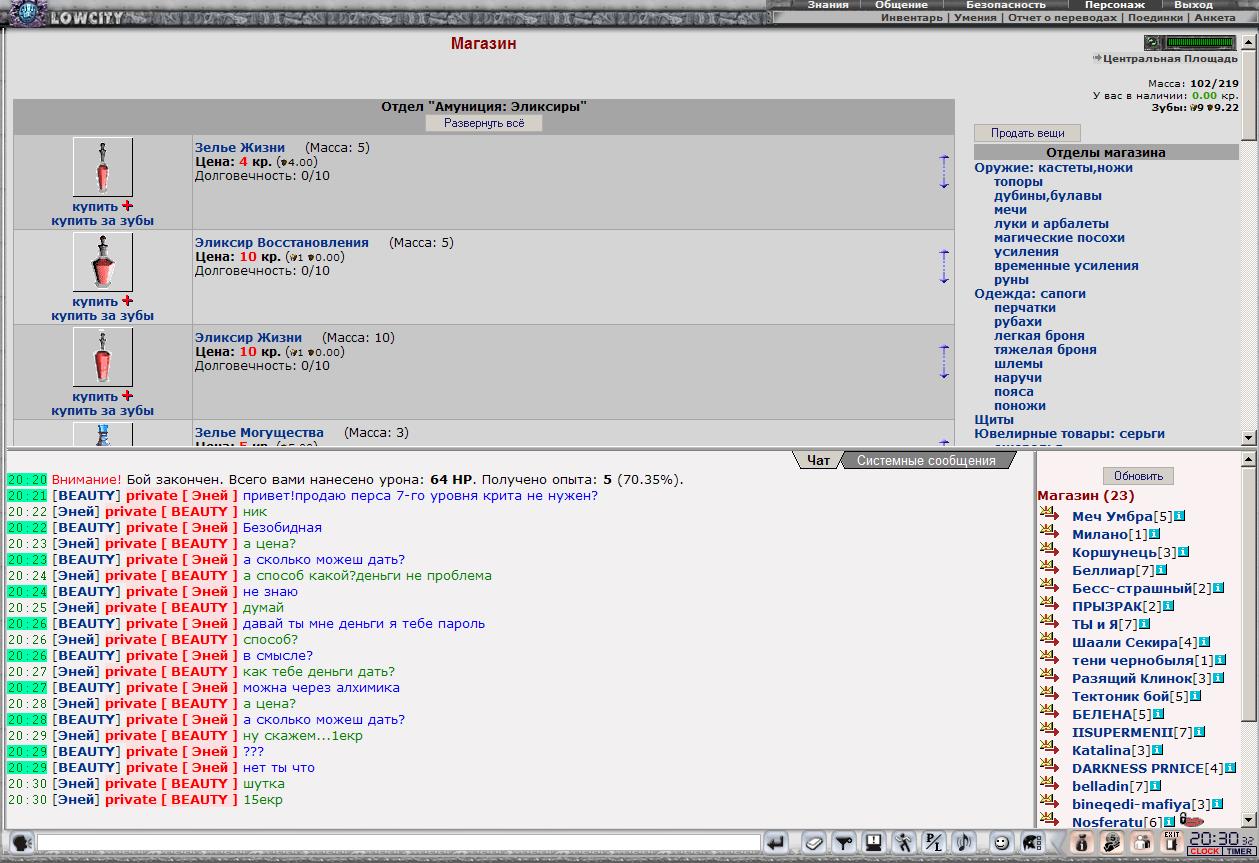
Task: Open топоры shop department
Action: [1018, 182]
